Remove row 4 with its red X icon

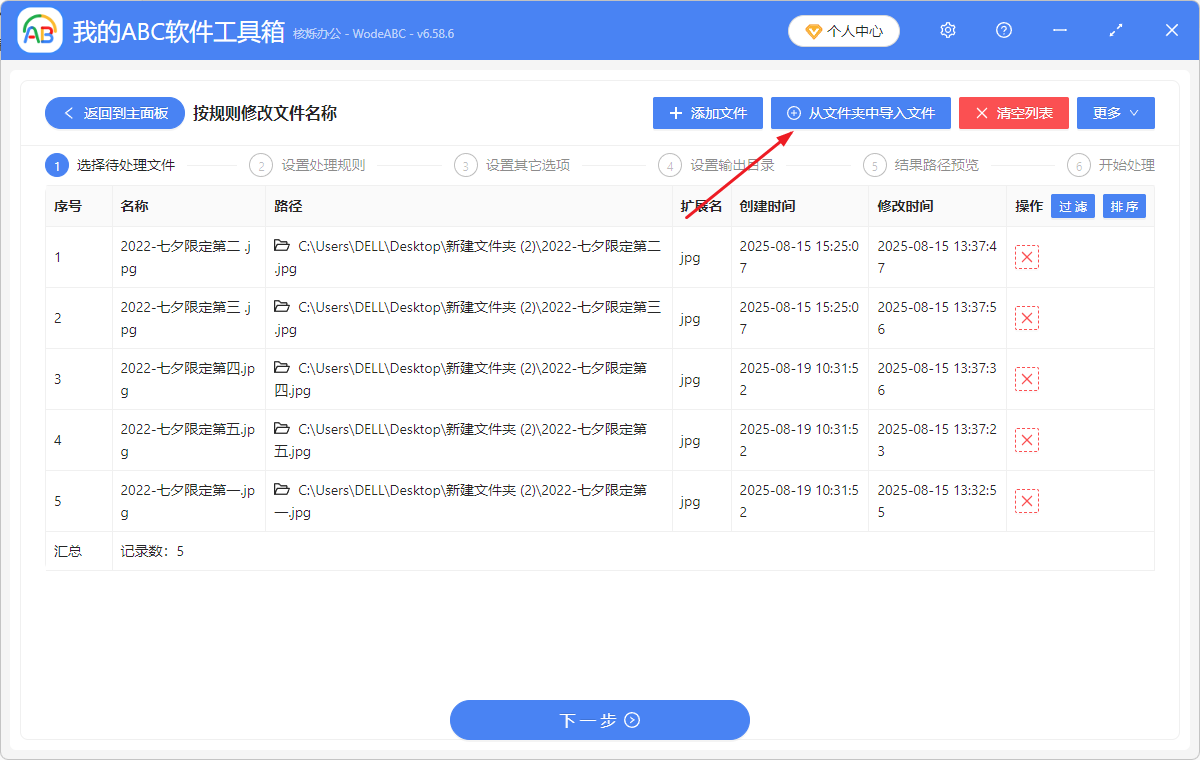(x=1026, y=439)
